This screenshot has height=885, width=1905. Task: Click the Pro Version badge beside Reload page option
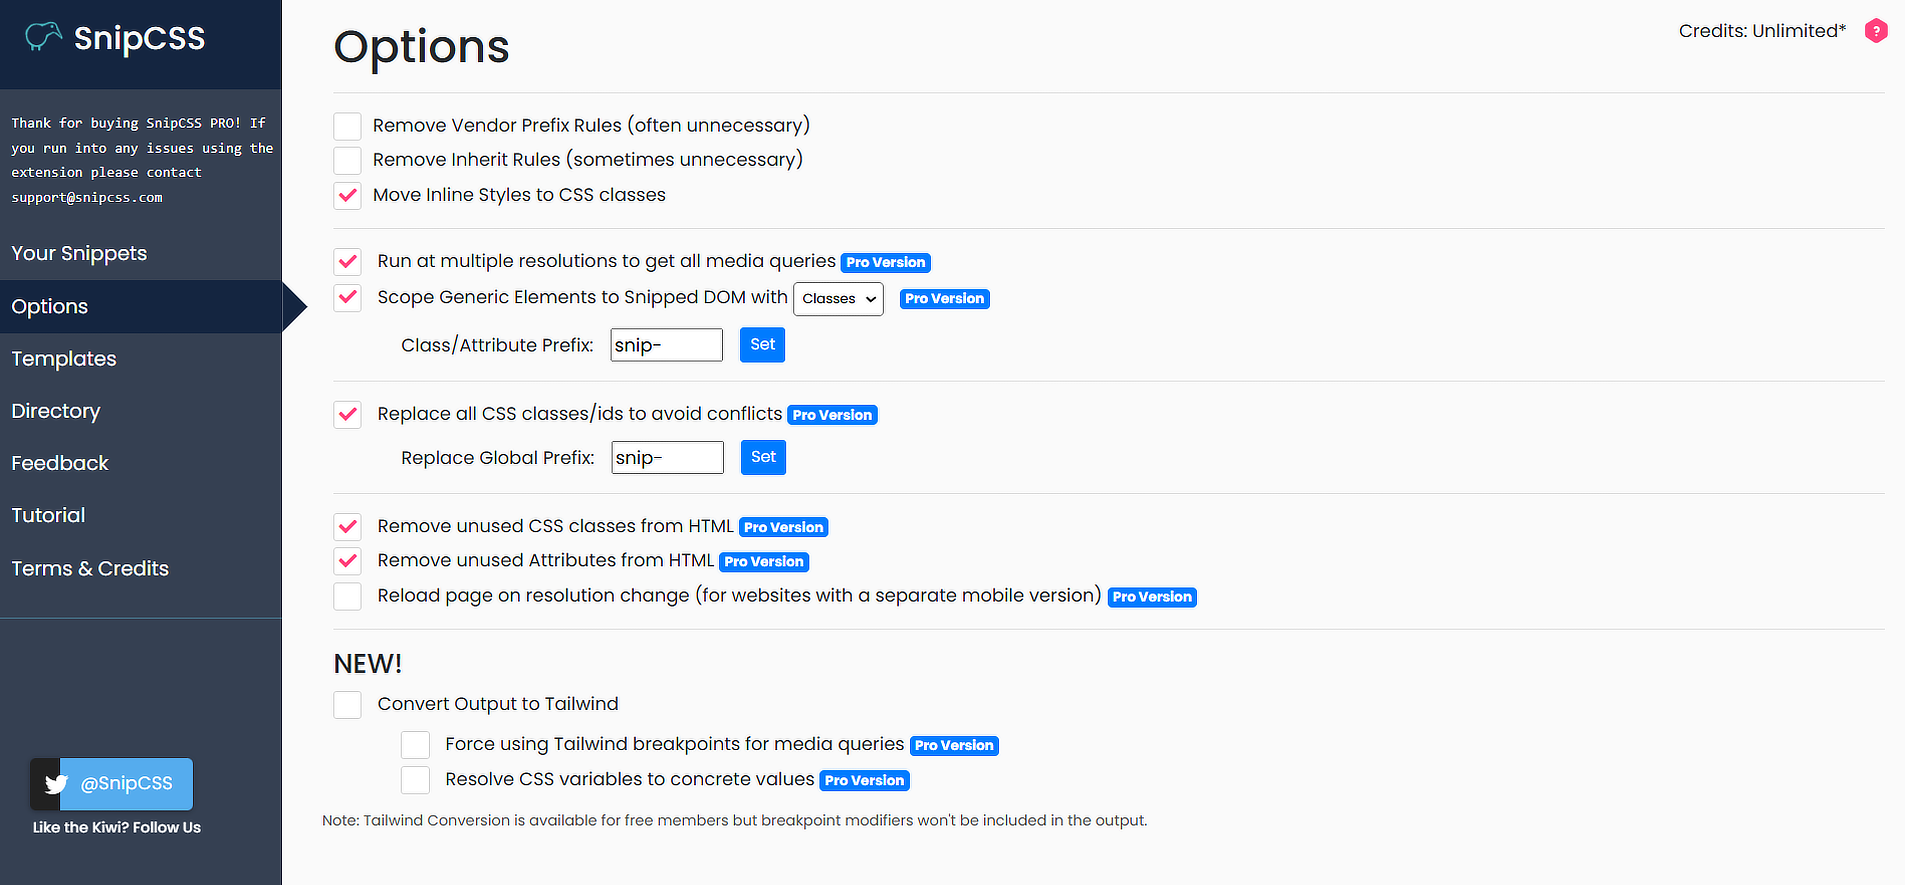1152,597
